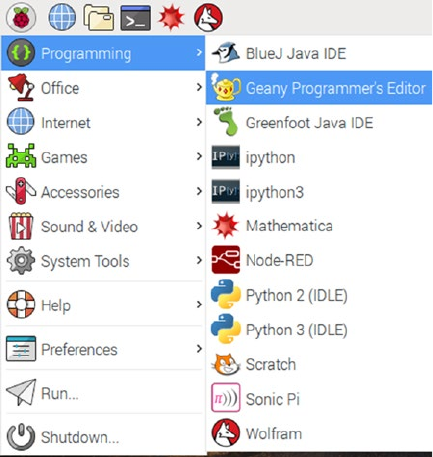This screenshot has width=433, height=457.
Task: Launch the web browser globe icon in the taskbar
Action: pos(62,17)
